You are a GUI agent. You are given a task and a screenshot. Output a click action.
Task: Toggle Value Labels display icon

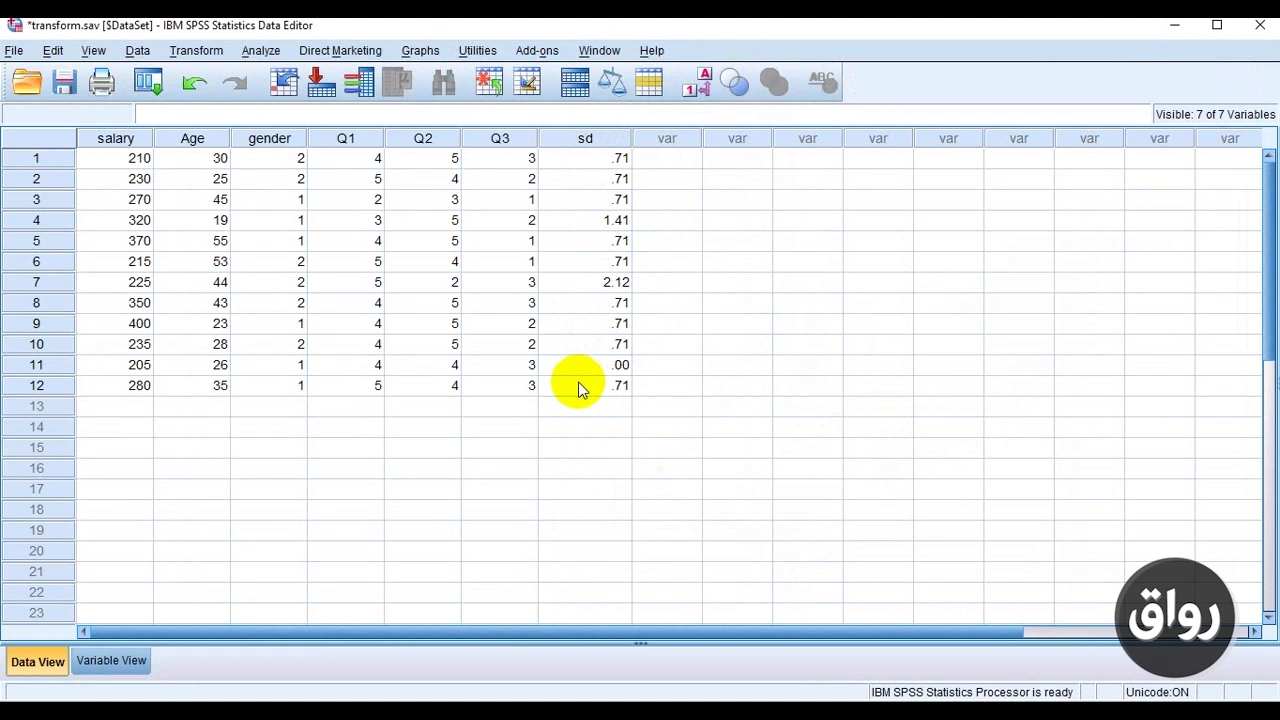coord(697,82)
